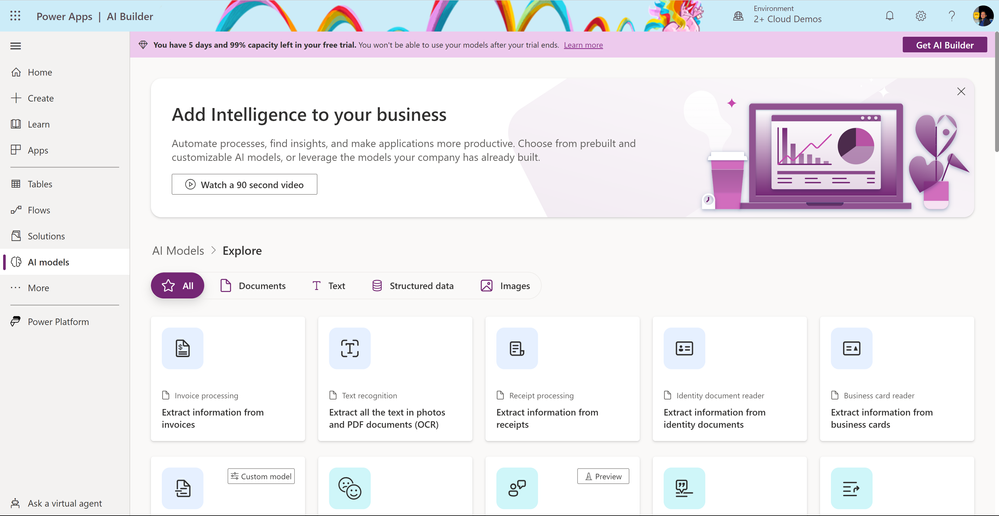Click 'Extract information from invoices' text

213,419
